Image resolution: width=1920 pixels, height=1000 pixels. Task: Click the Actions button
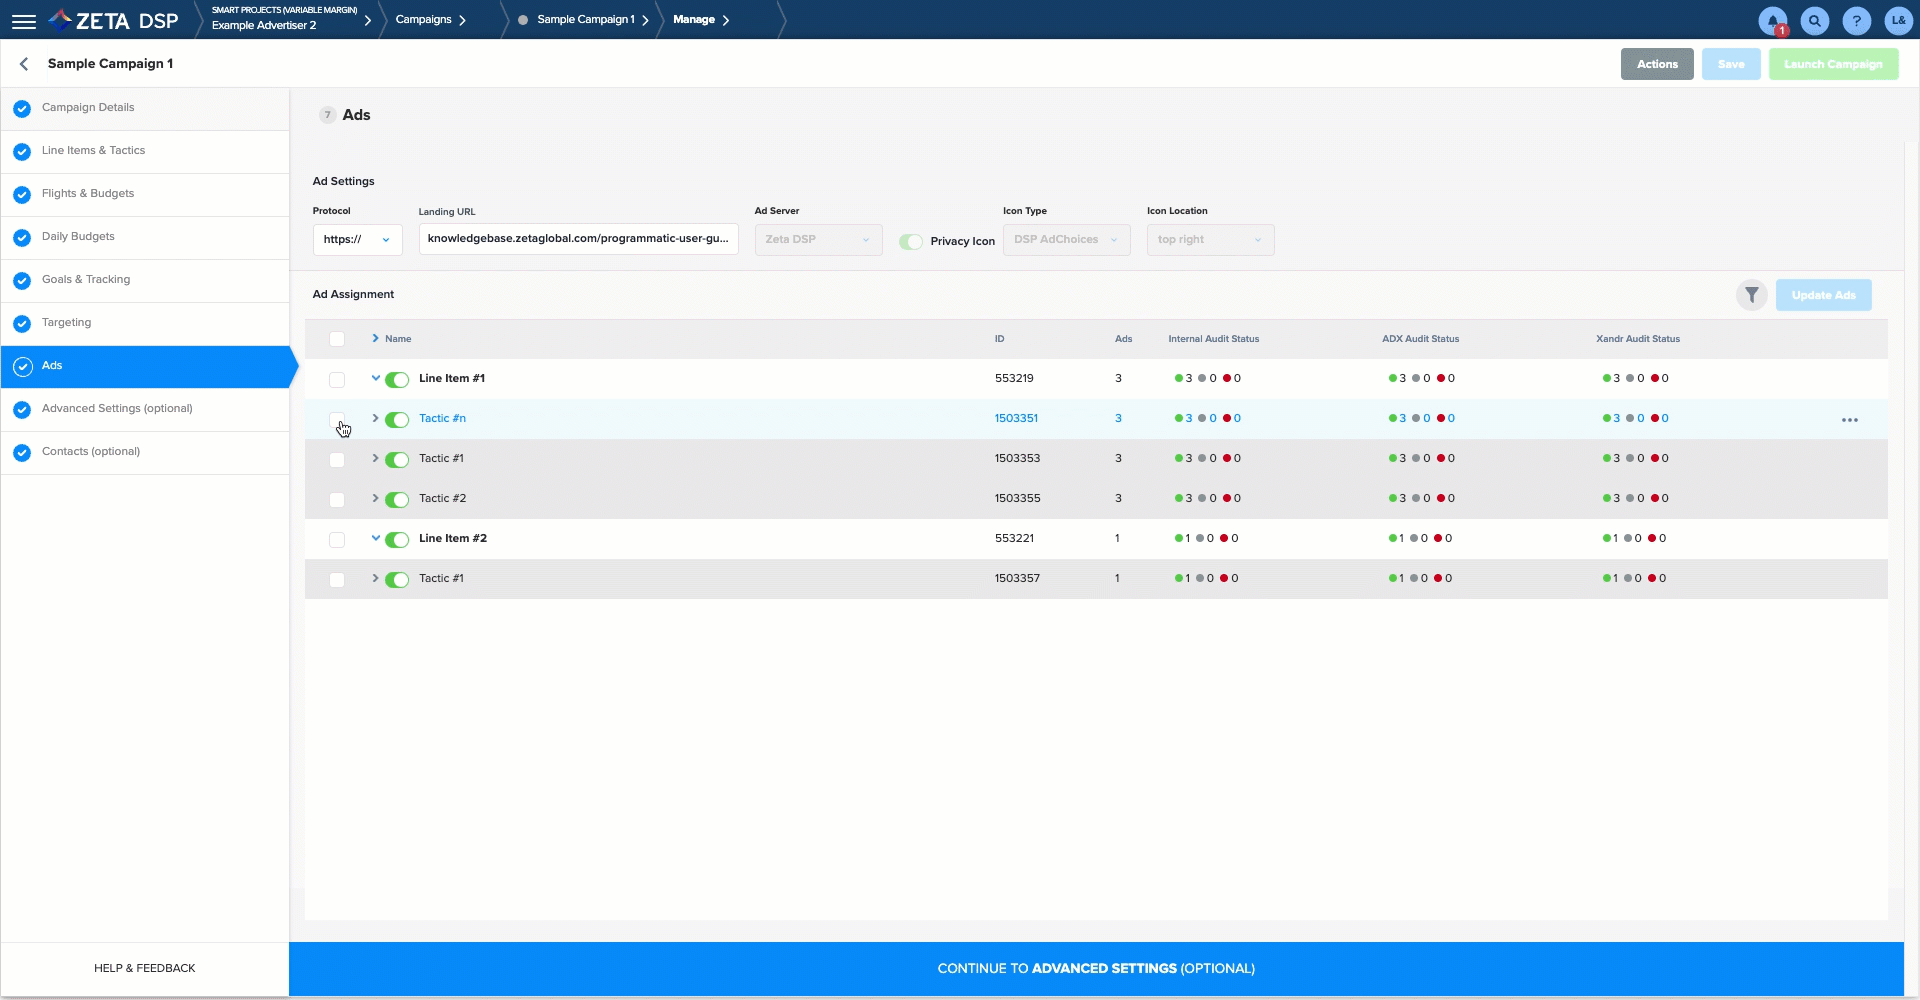click(1656, 64)
